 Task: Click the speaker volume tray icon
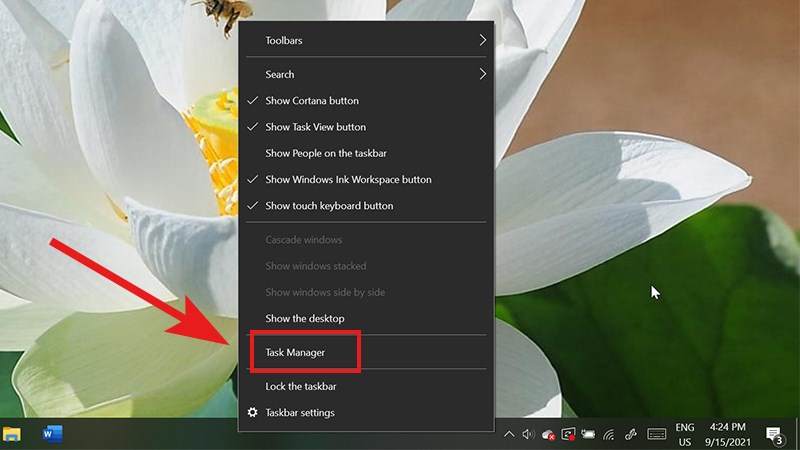coord(528,435)
